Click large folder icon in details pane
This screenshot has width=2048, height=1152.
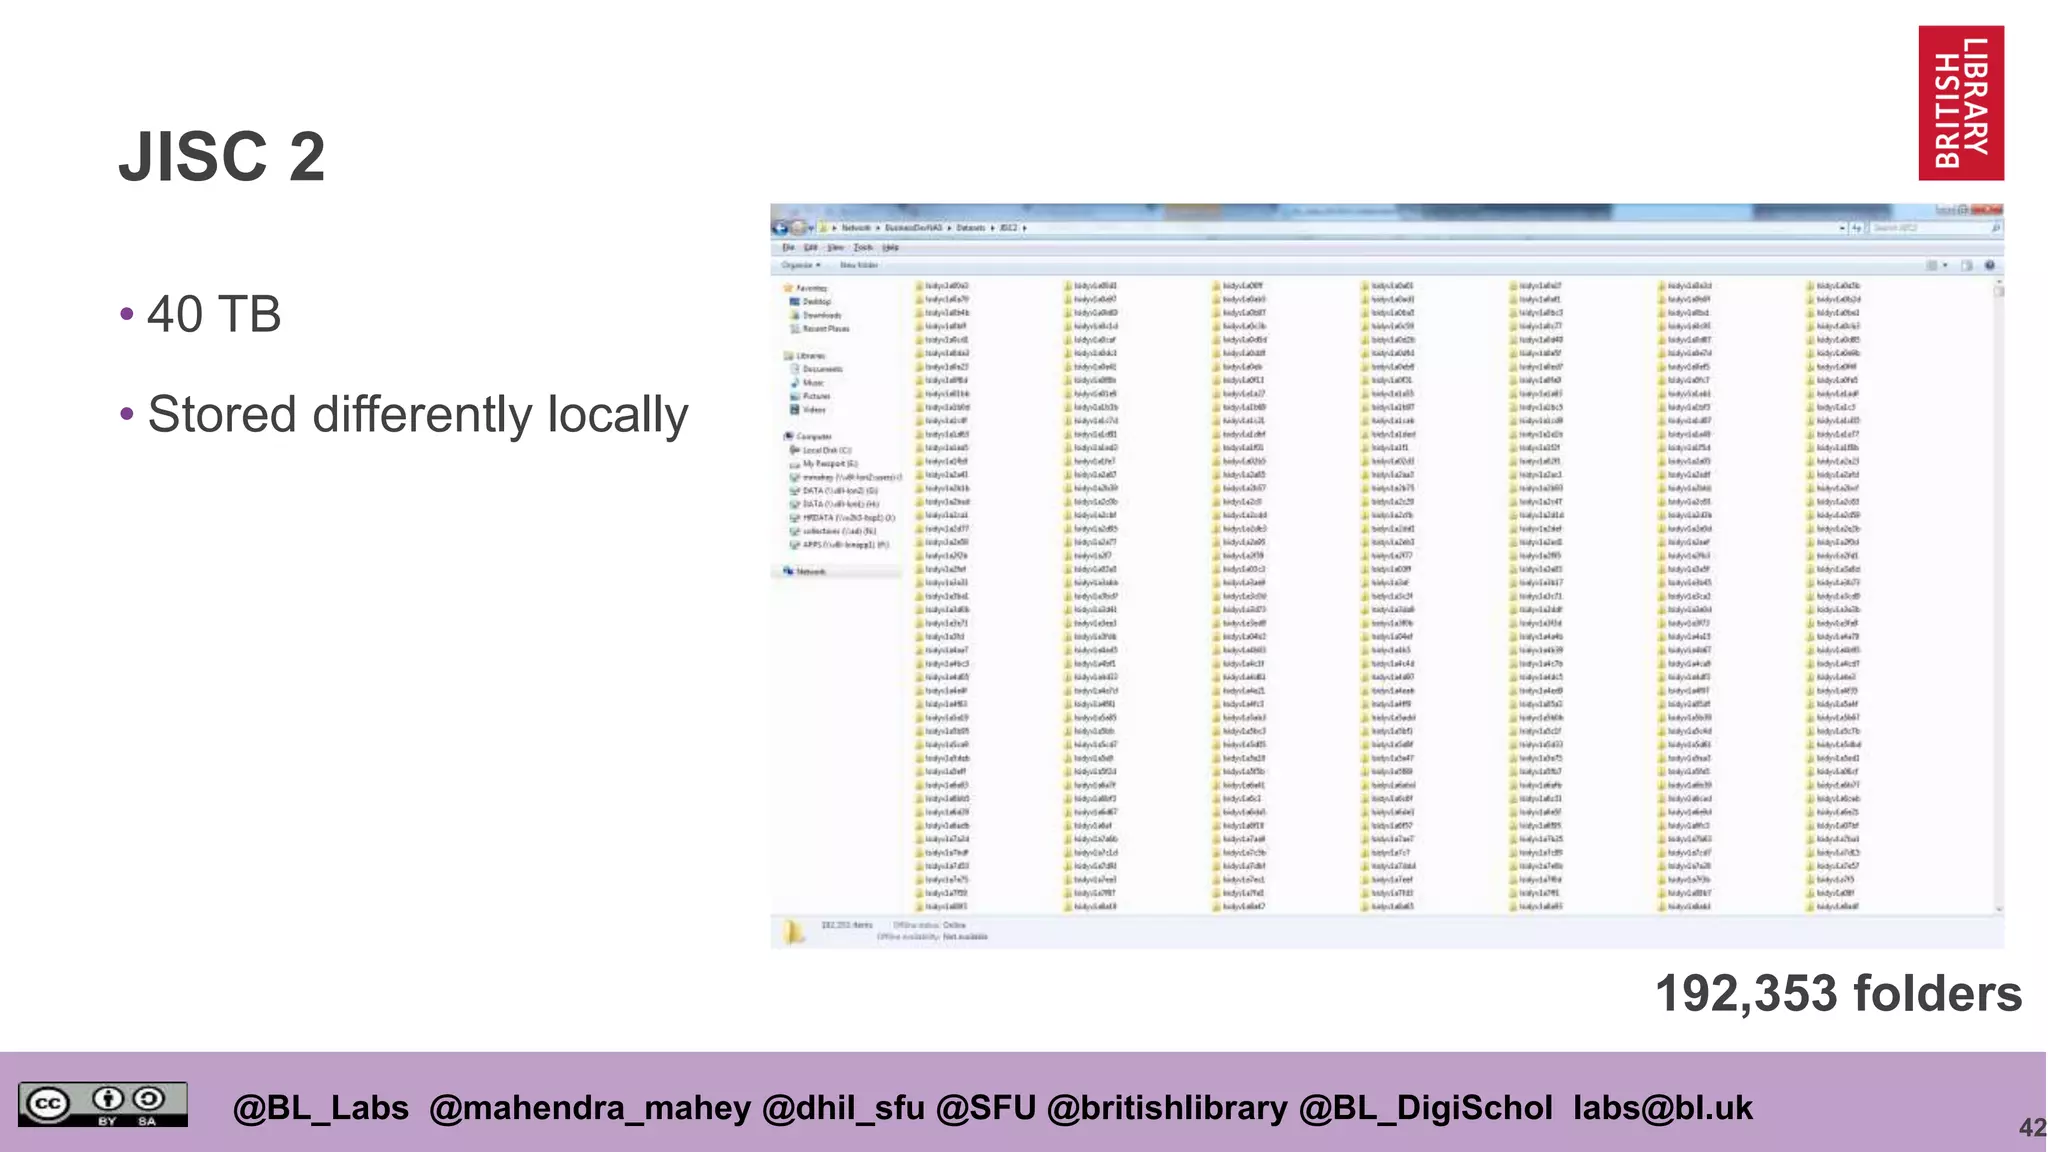pyautogui.click(x=793, y=931)
